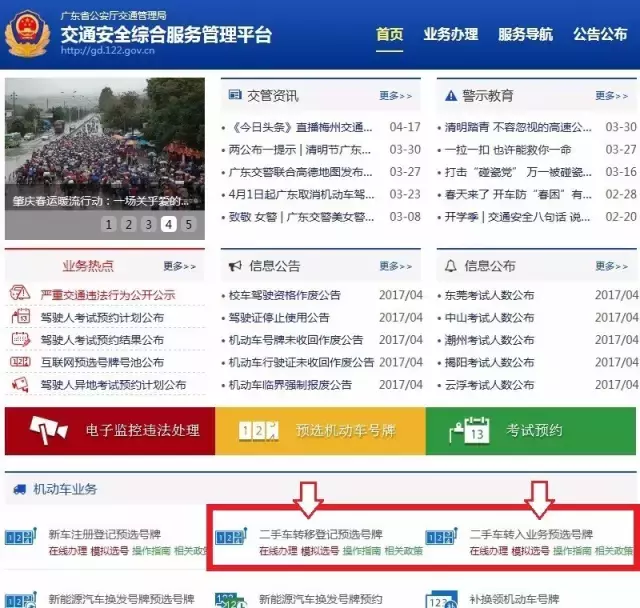
Task: Open 两公布一提示 清明节广东 article
Action: (x=300, y=150)
